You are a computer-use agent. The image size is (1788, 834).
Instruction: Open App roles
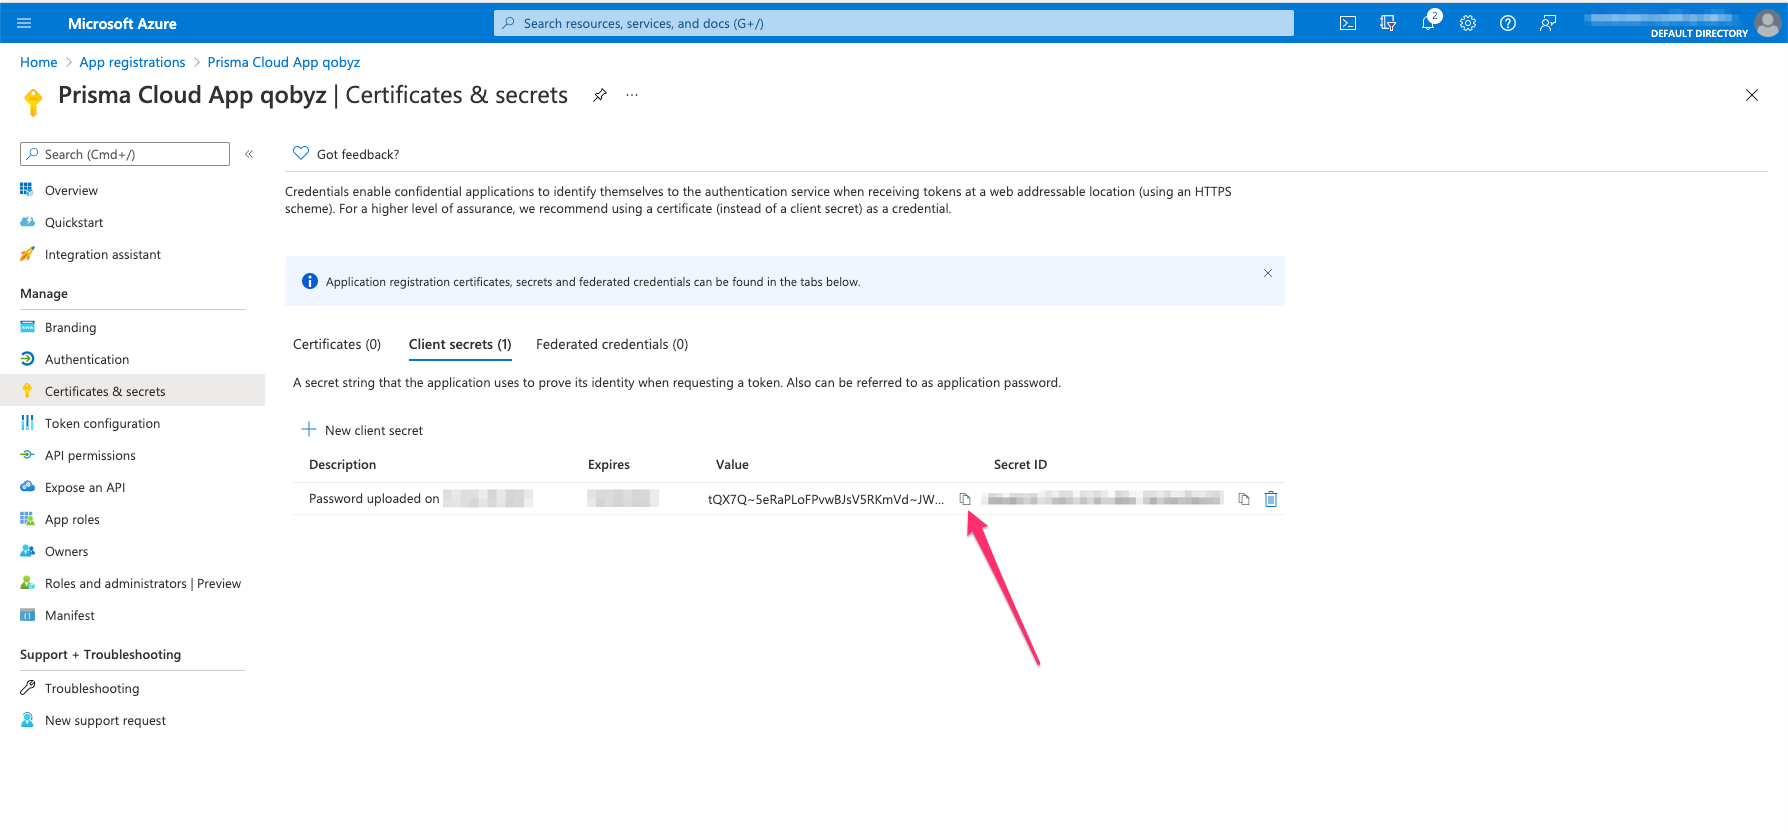pos(72,519)
